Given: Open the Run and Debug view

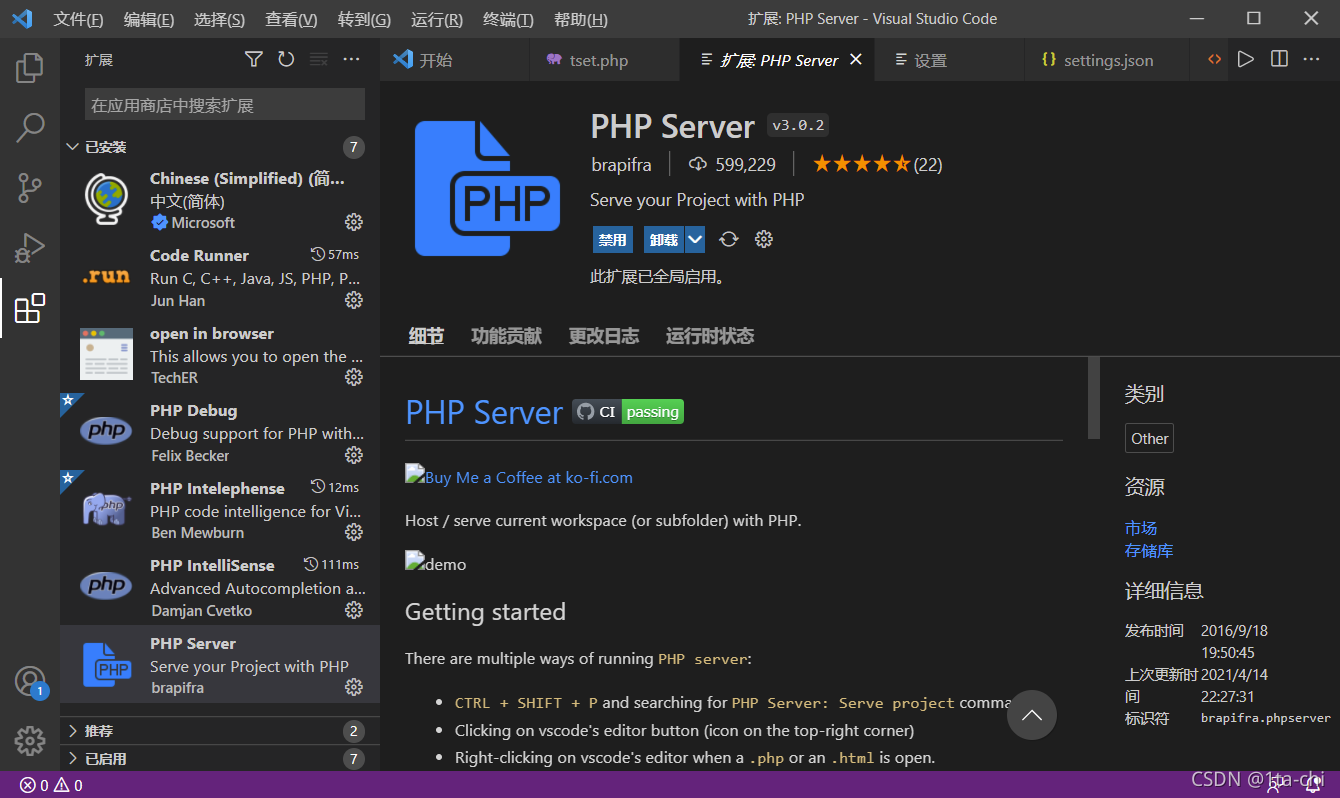Looking at the screenshot, I should (x=30, y=247).
